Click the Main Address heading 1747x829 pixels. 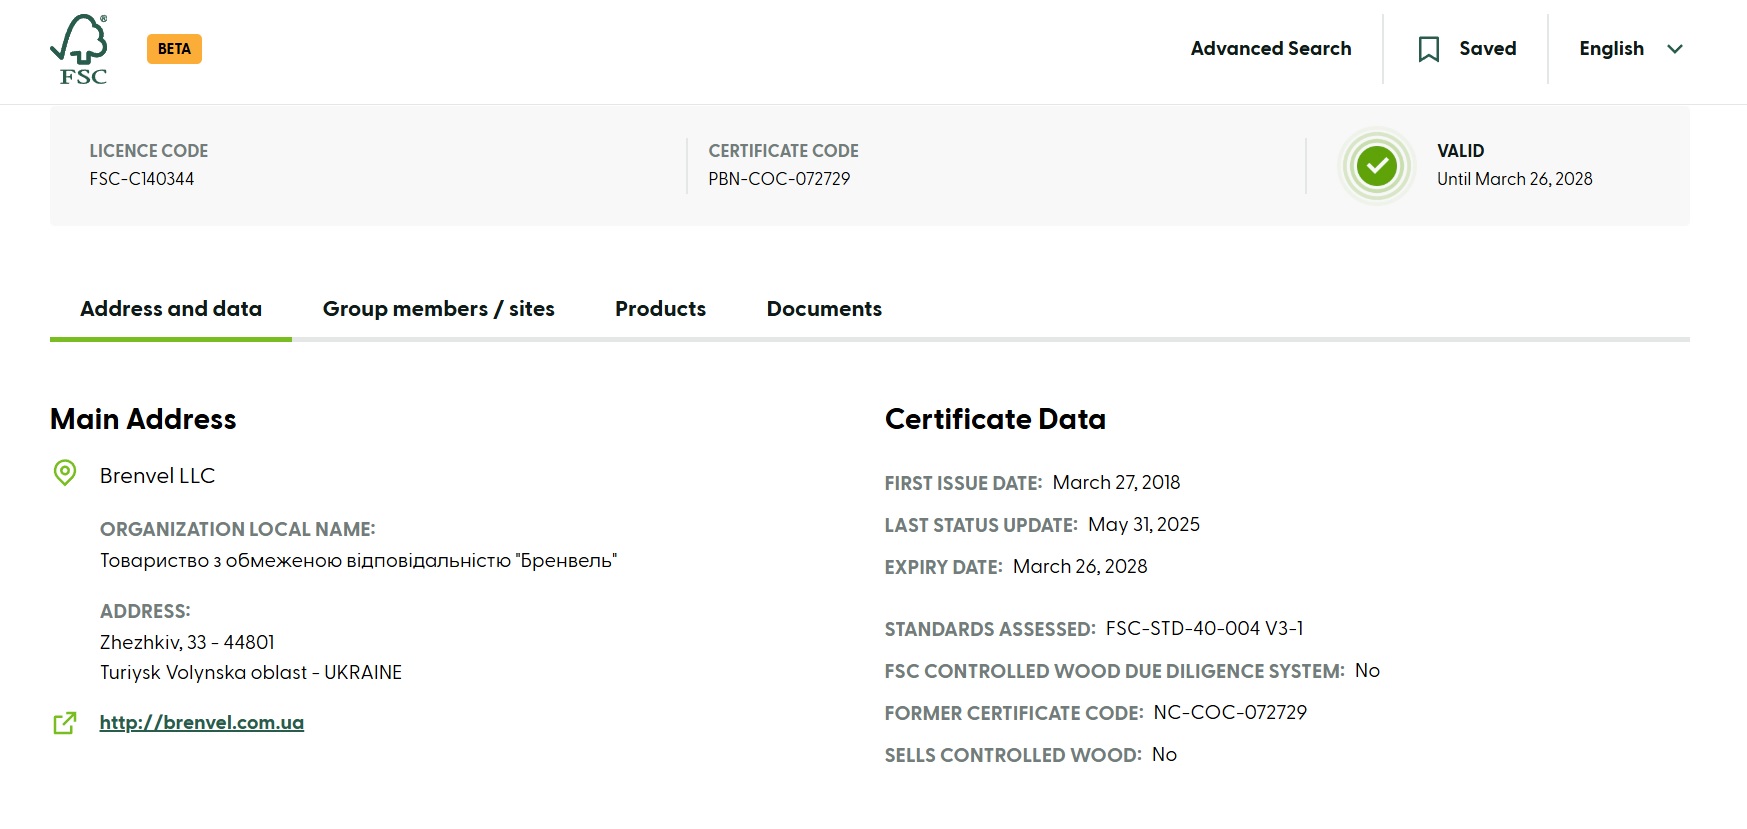pos(143,419)
